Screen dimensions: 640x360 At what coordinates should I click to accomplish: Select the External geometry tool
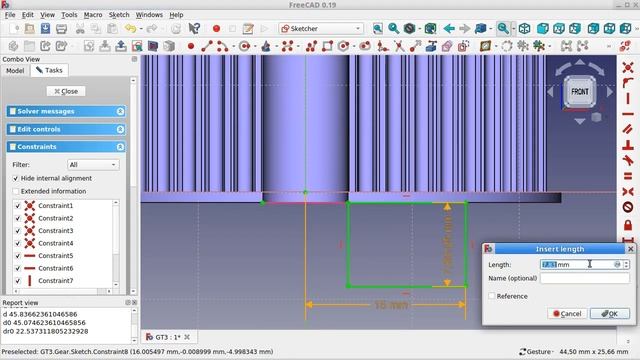click(x=431, y=46)
